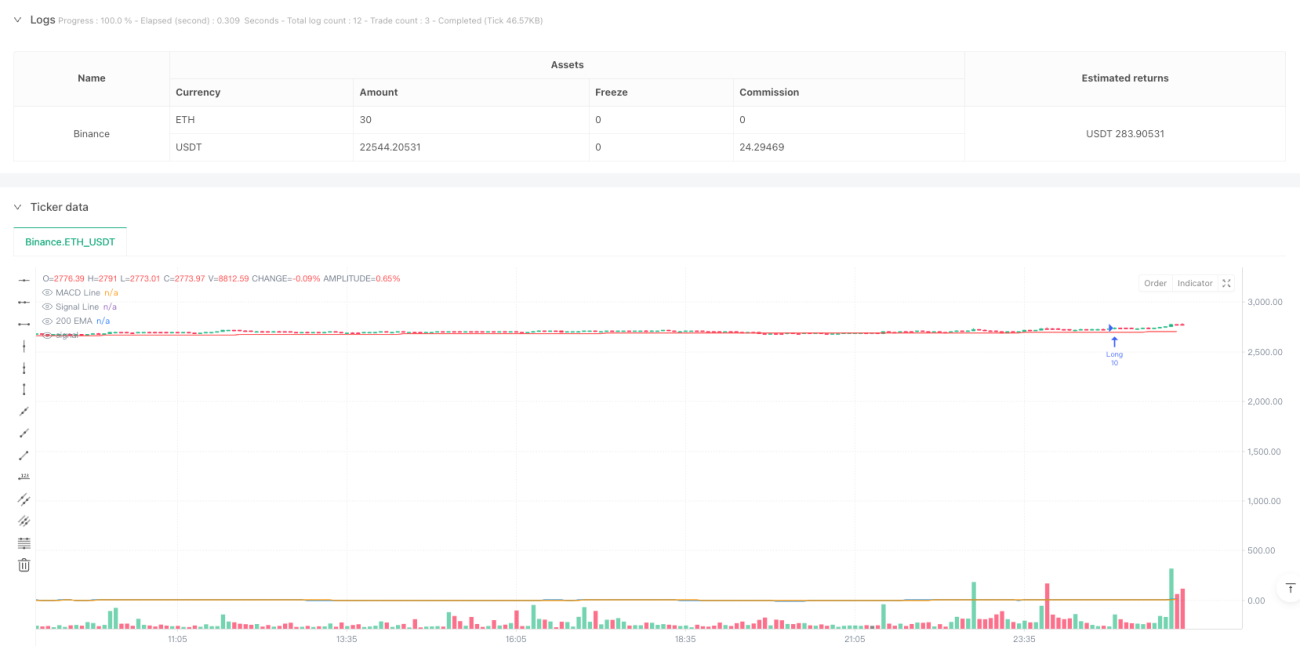1300x646 pixels.
Task: Click the scroll-to-top arrow button
Action: tap(1290, 588)
